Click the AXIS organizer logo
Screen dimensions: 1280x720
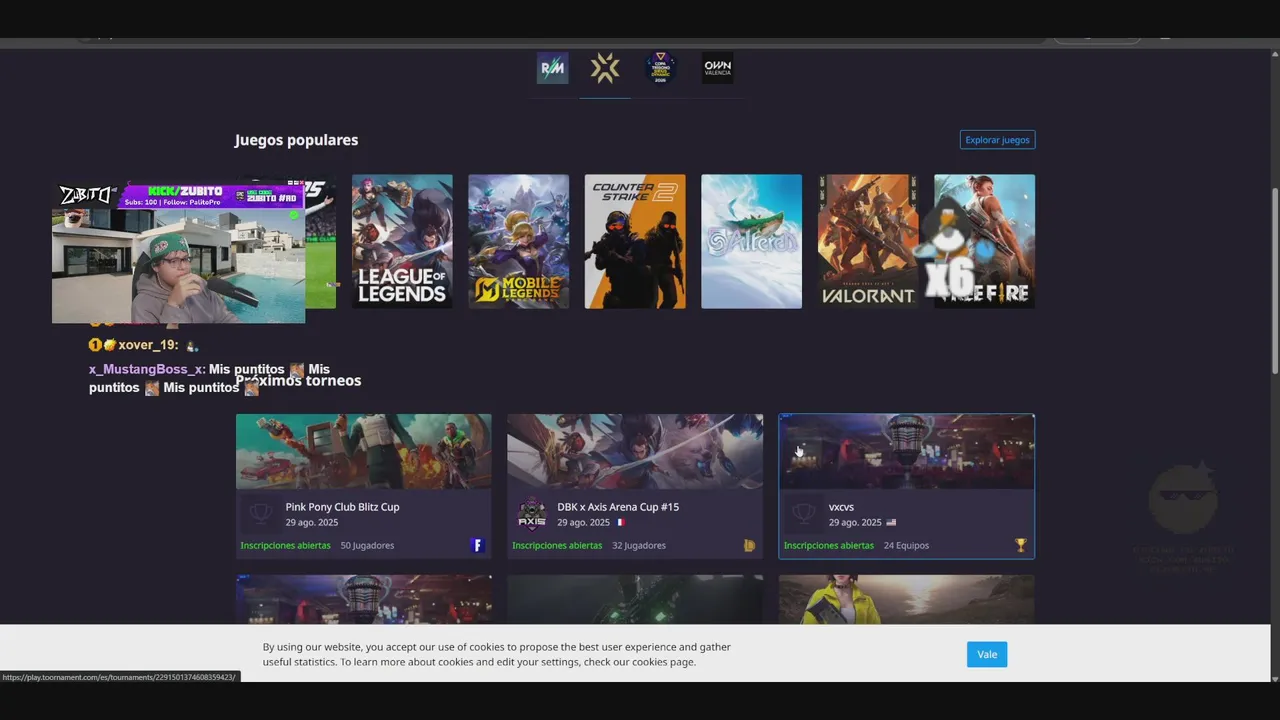(532, 514)
